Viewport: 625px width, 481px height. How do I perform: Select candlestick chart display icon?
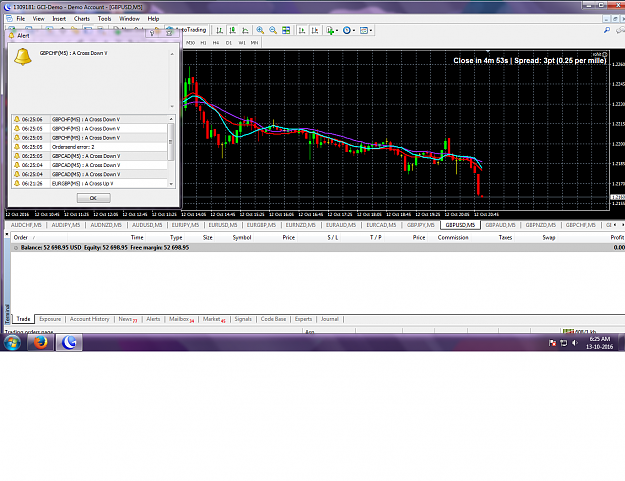[232, 30]
